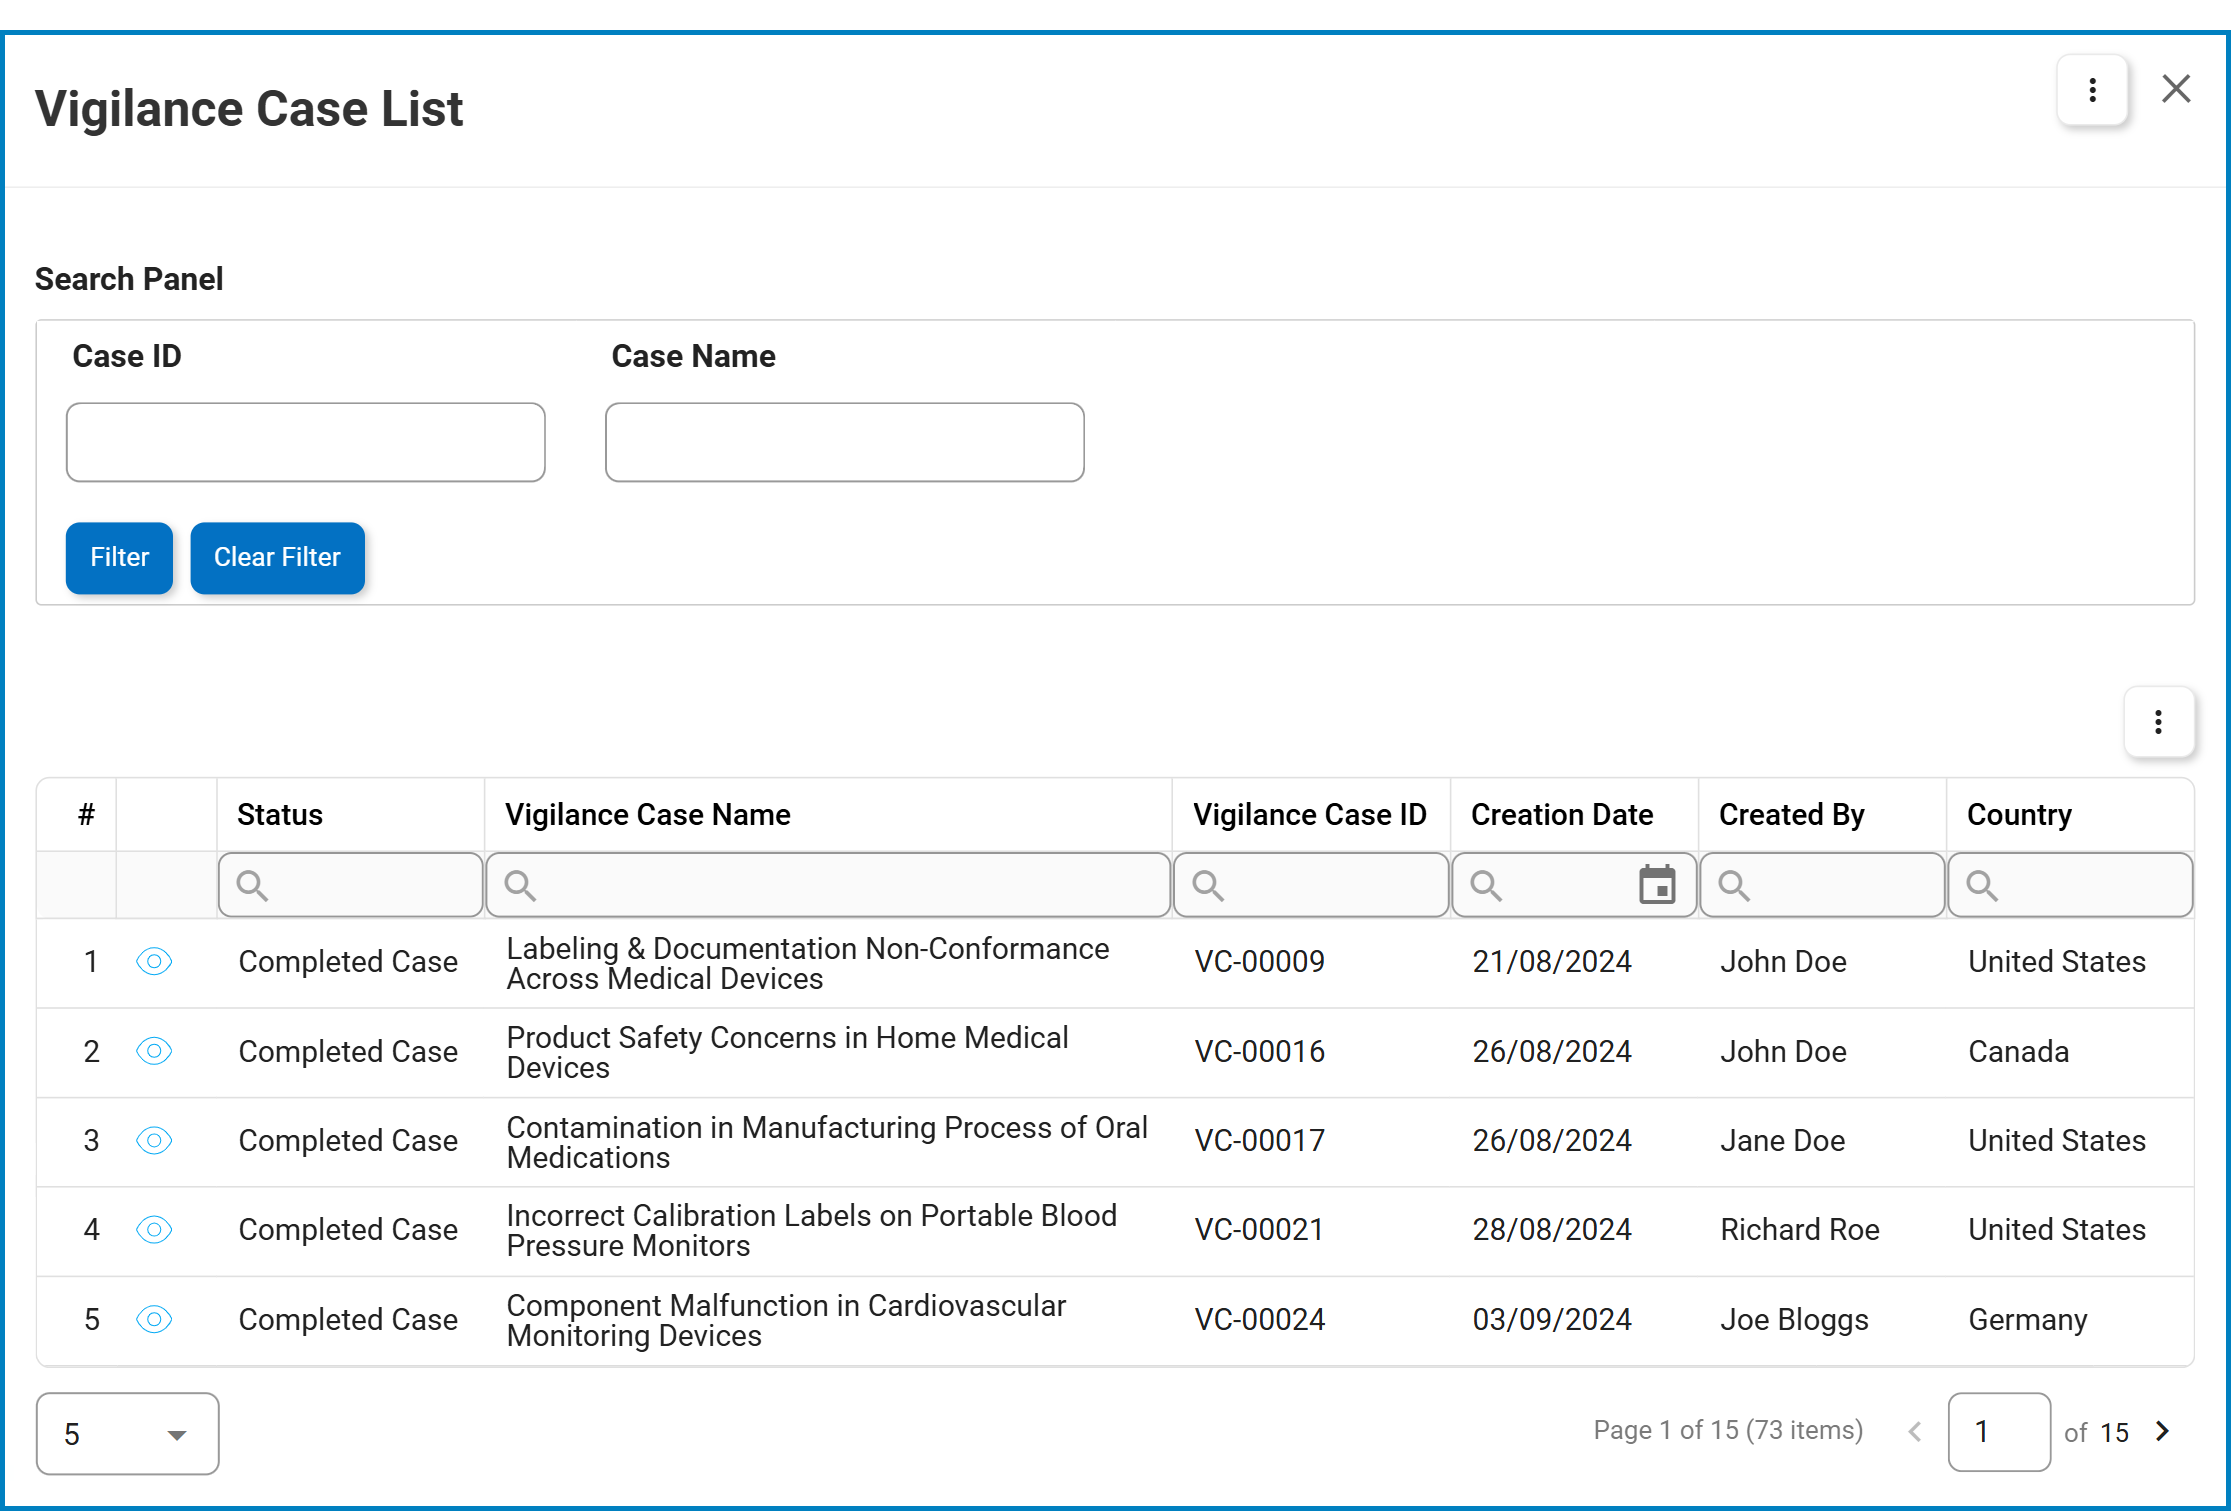Click creation date 21/08/2024
Image resolution: width=2231 pixels, height=1511 pixels.
tap(1552, 962)
